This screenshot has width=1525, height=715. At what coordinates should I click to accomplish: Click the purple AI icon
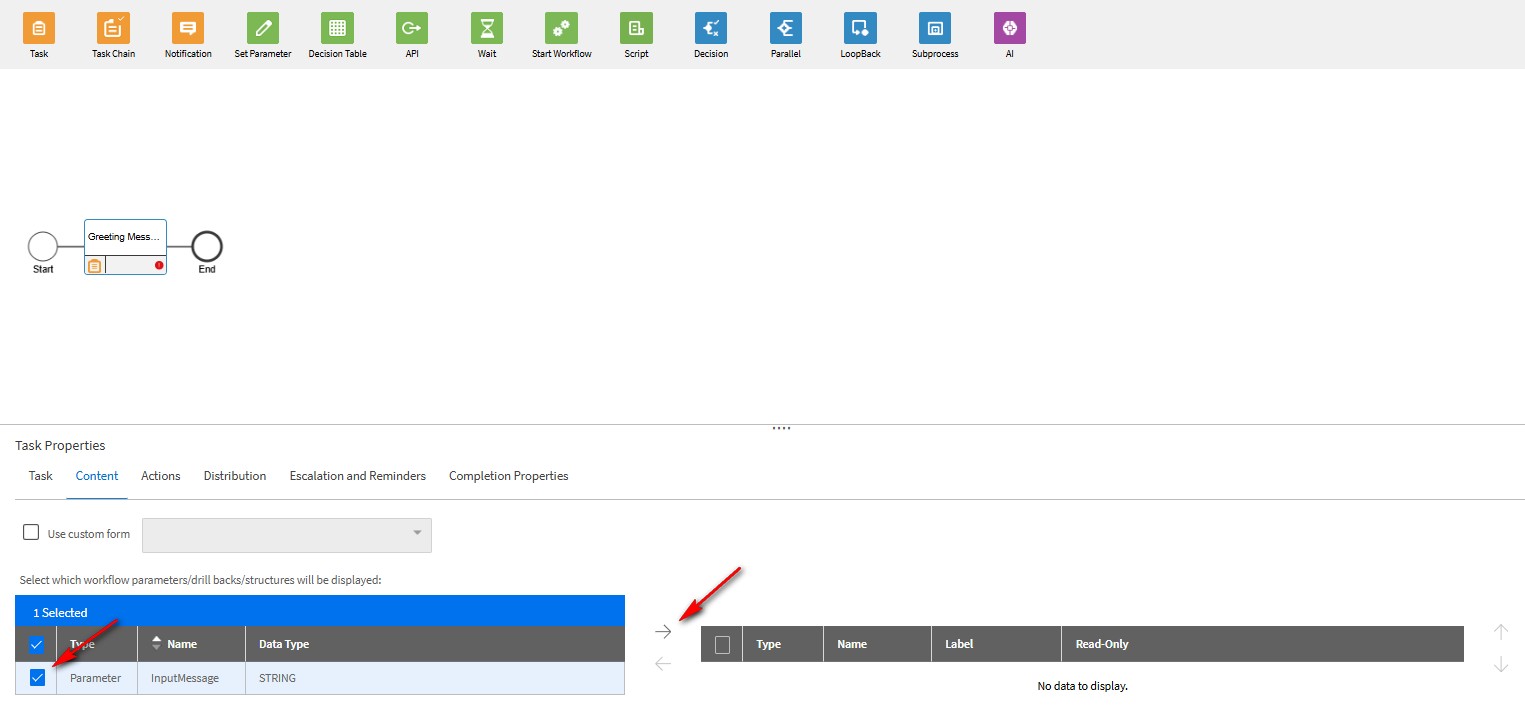coord(1009,28)
